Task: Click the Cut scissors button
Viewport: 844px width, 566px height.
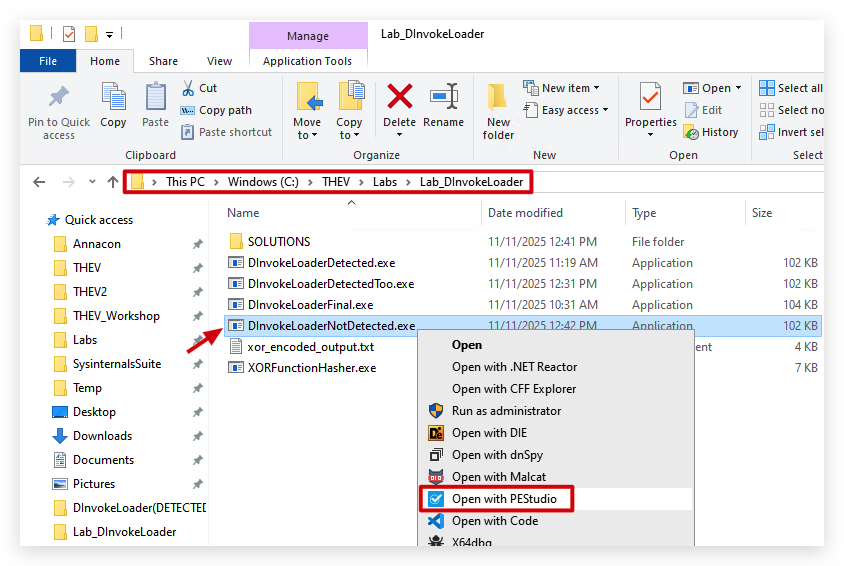Action: (x=200, y=88)
